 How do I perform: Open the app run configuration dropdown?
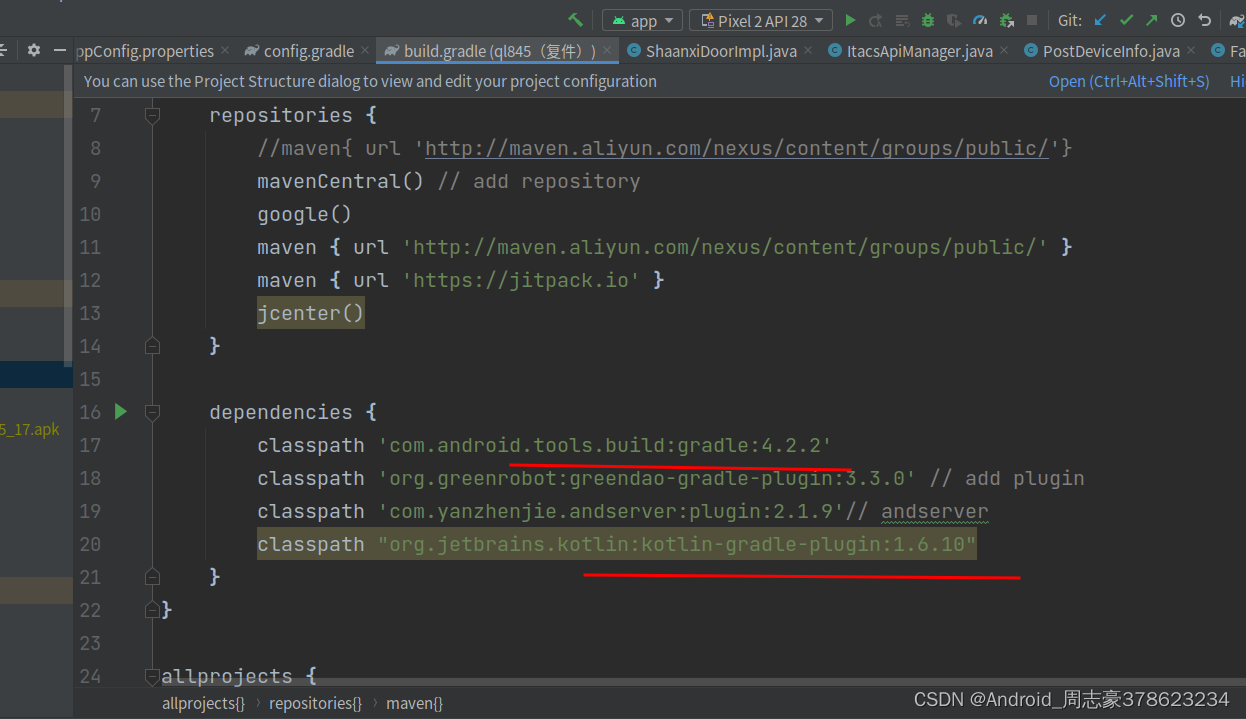click(642, 19)
